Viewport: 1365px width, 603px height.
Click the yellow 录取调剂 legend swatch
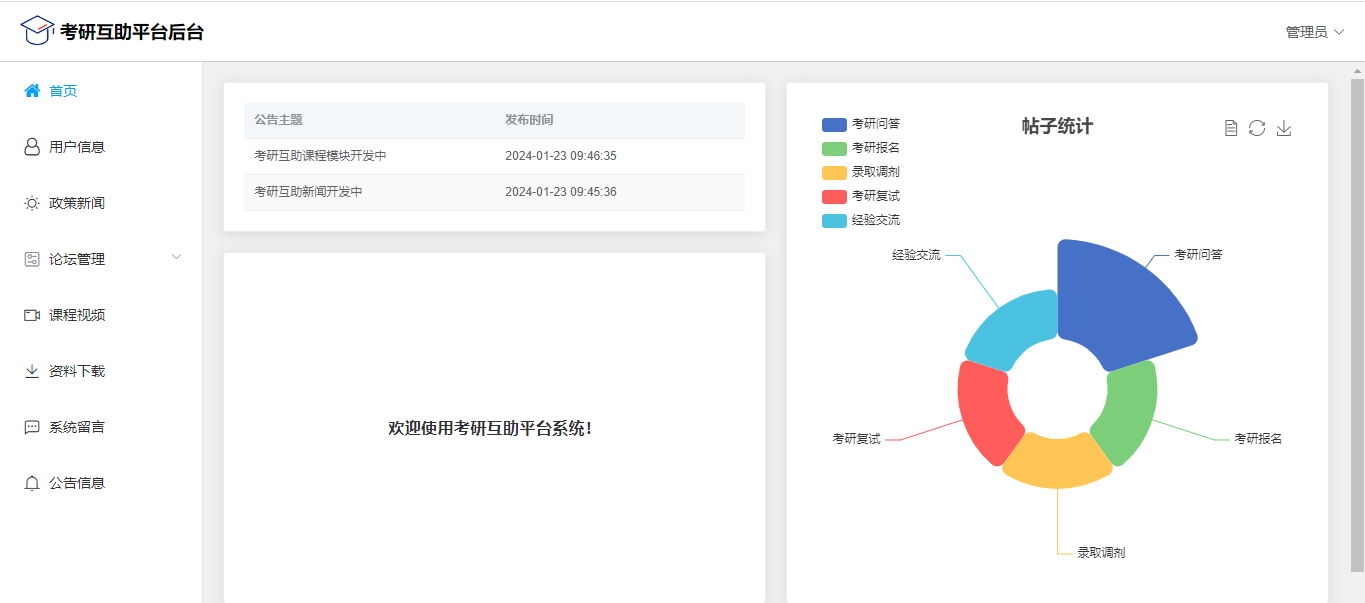click(834, 172)
